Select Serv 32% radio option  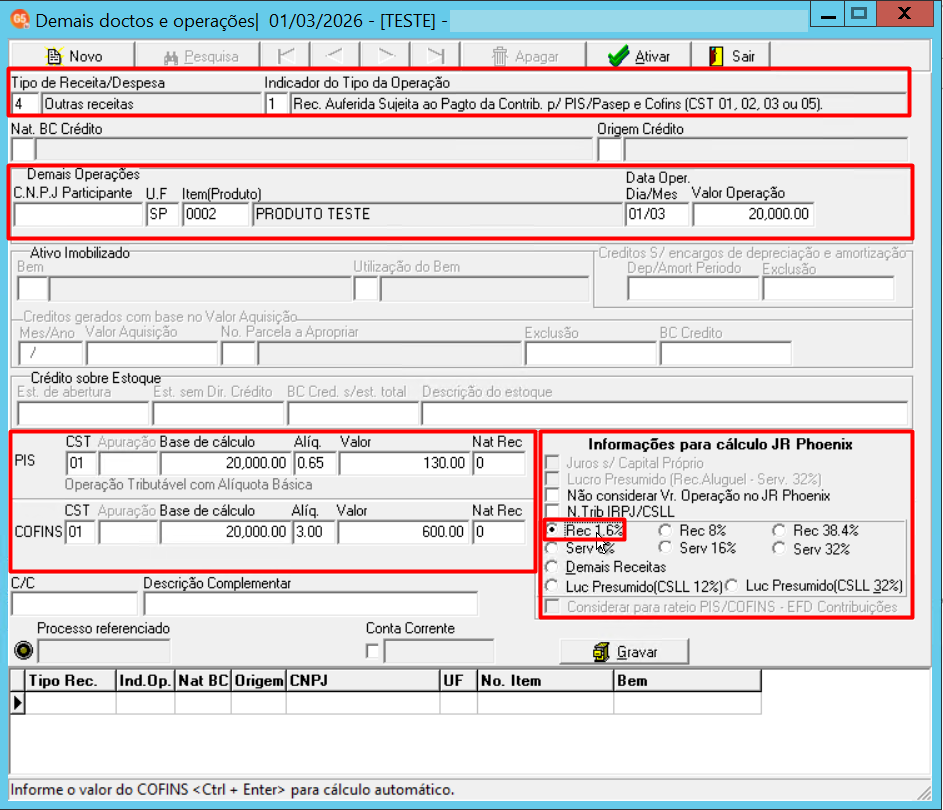[778, 548]
